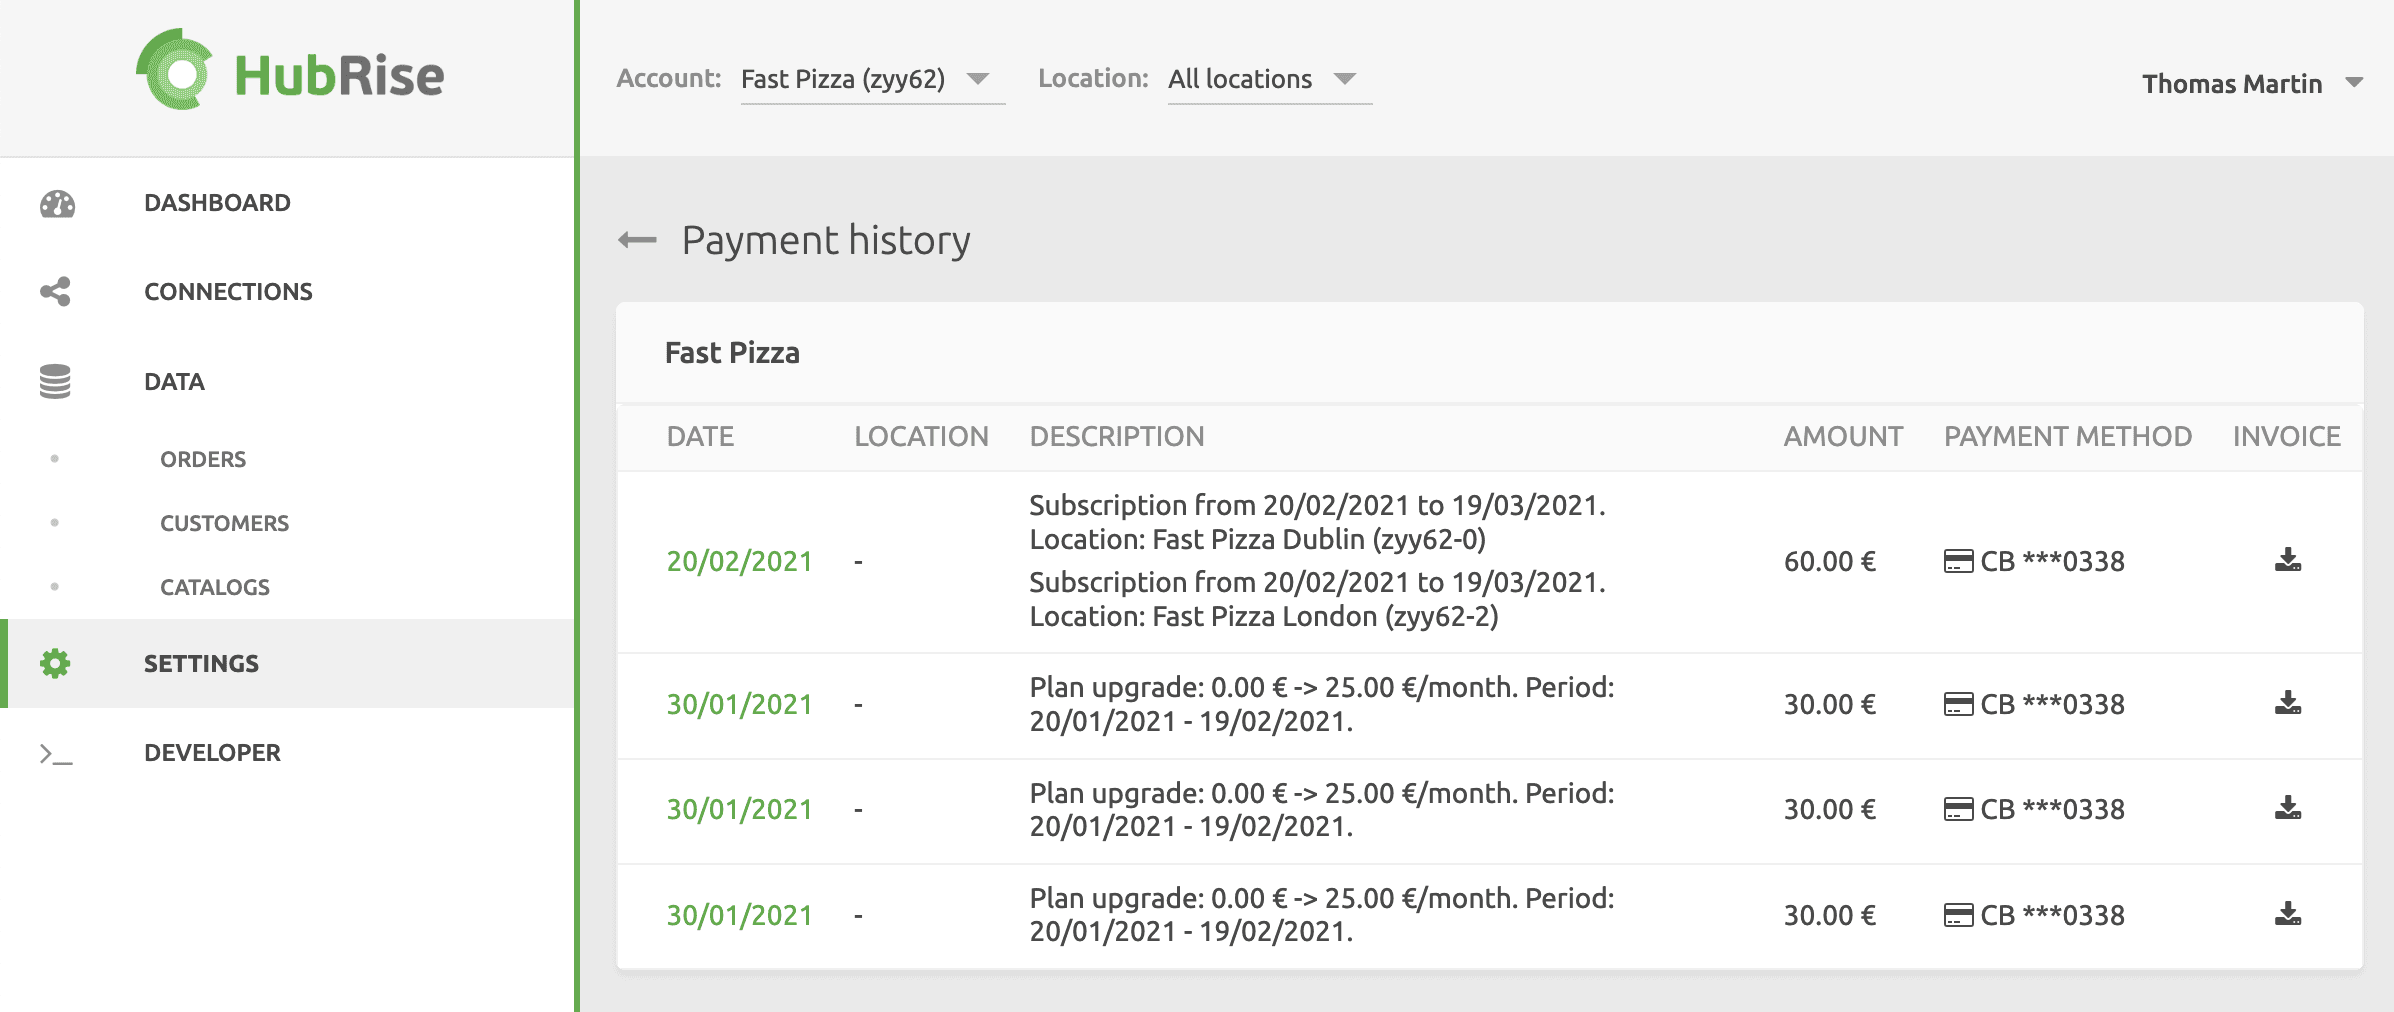Click the Settings gear icon
2394x1012 pixels.
click(x=54, y=663)
